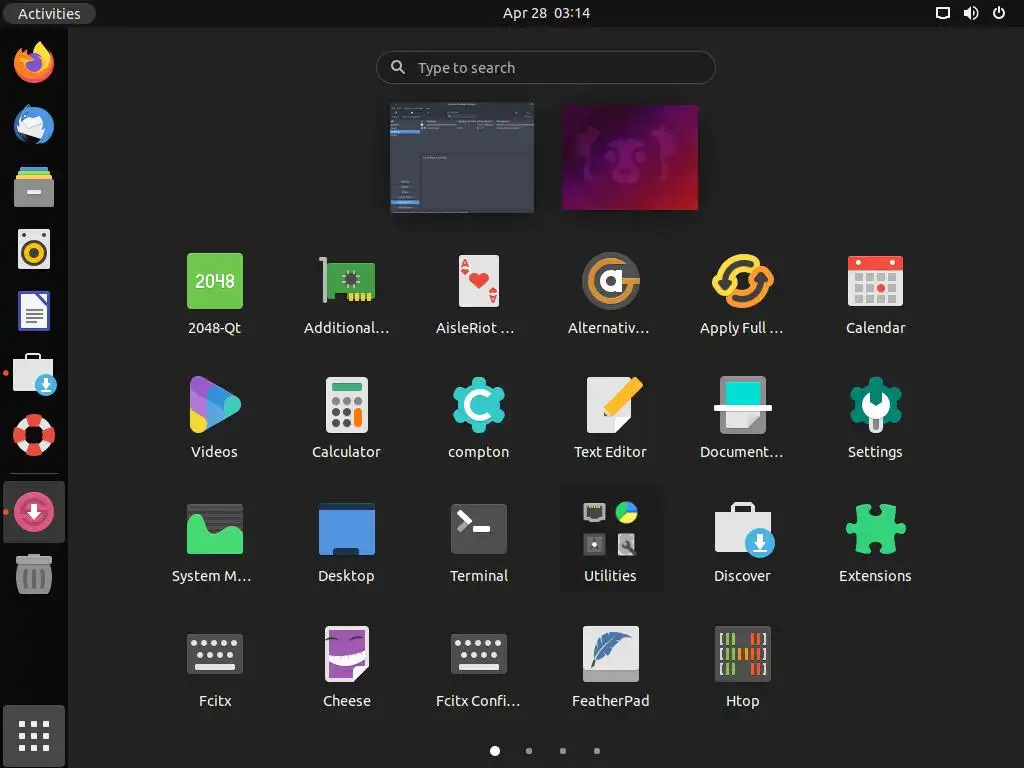Open the Desktop app icon
Screen dimensions: 1024x768
(x=347, y=542)
